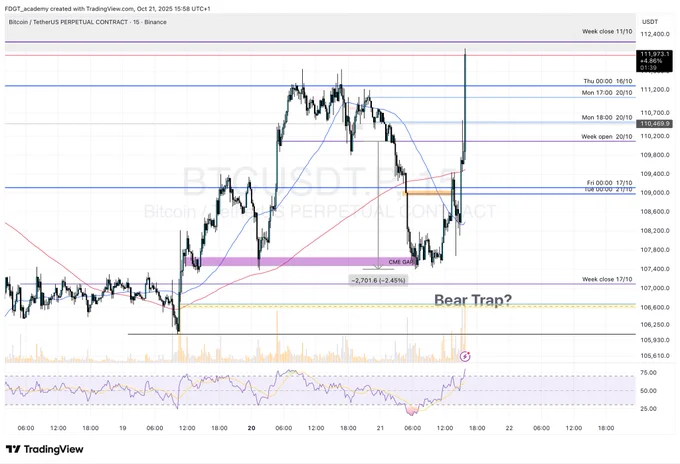Click 112,400.0 on the price axis

click(655, 34)
